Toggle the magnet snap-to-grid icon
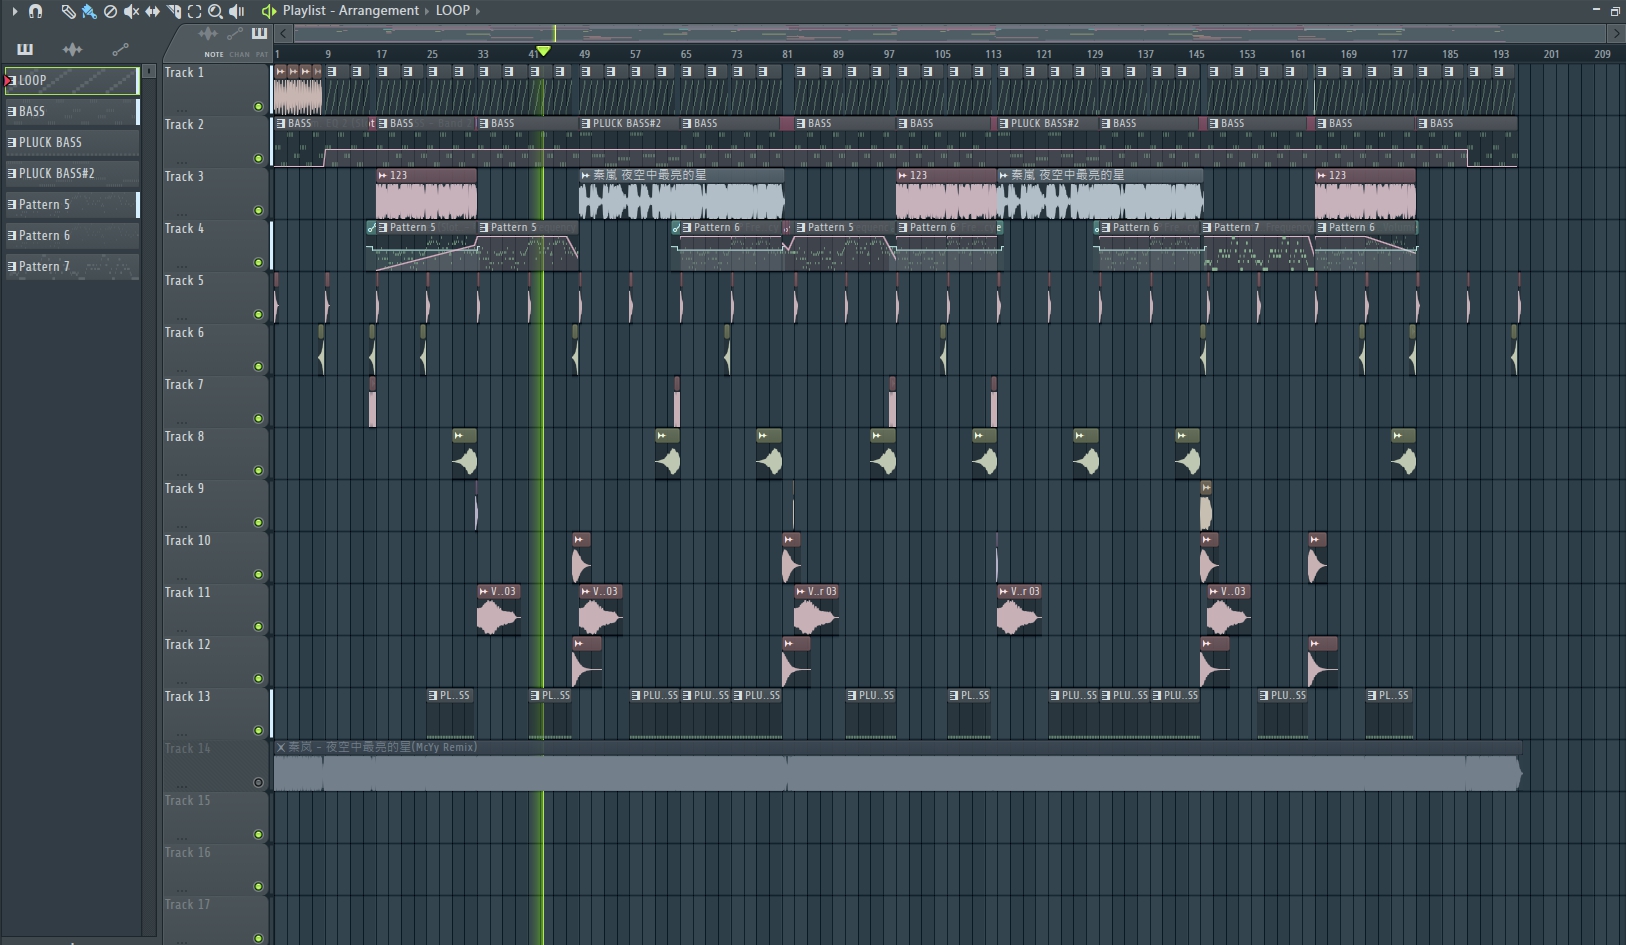Viewport: 1626px width, 945px height. coord(36,11)
